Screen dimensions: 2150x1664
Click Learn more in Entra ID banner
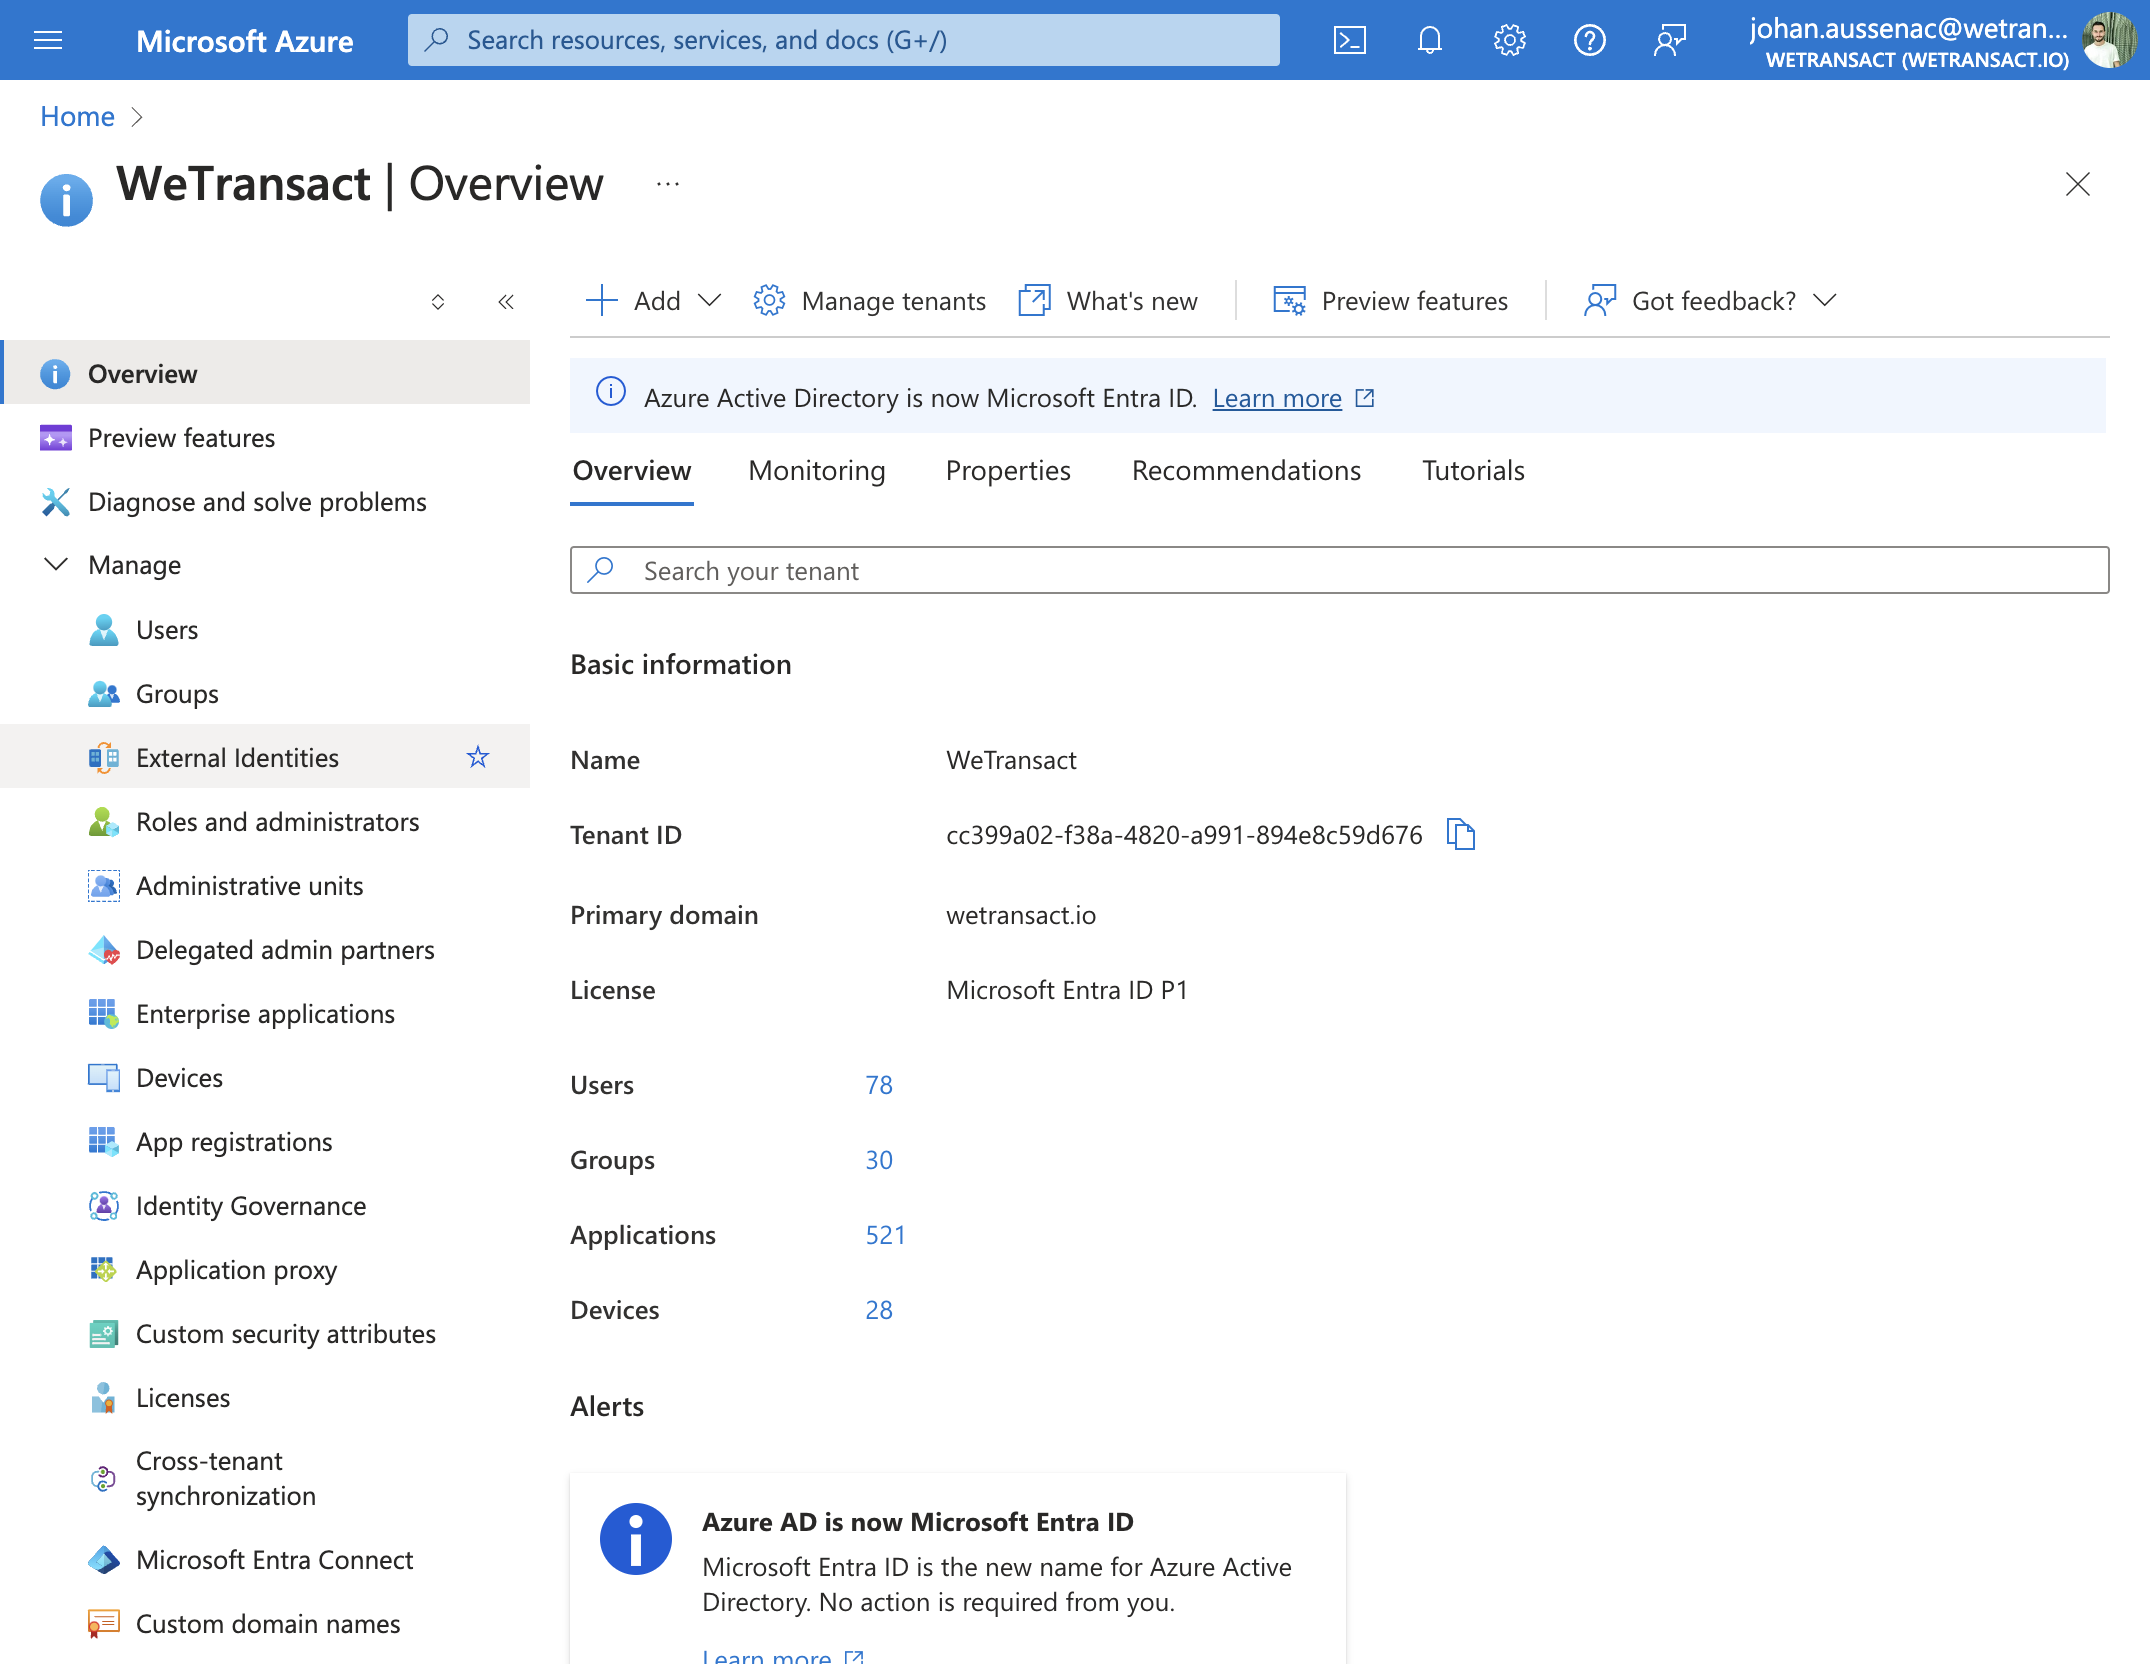click(x=1277, y=398)
